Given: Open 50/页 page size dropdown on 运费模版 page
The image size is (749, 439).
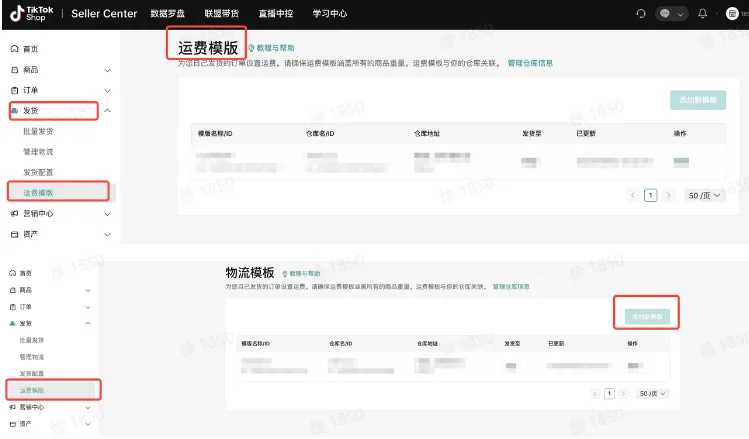Looking at the screenshot, I should coord(705,195).
